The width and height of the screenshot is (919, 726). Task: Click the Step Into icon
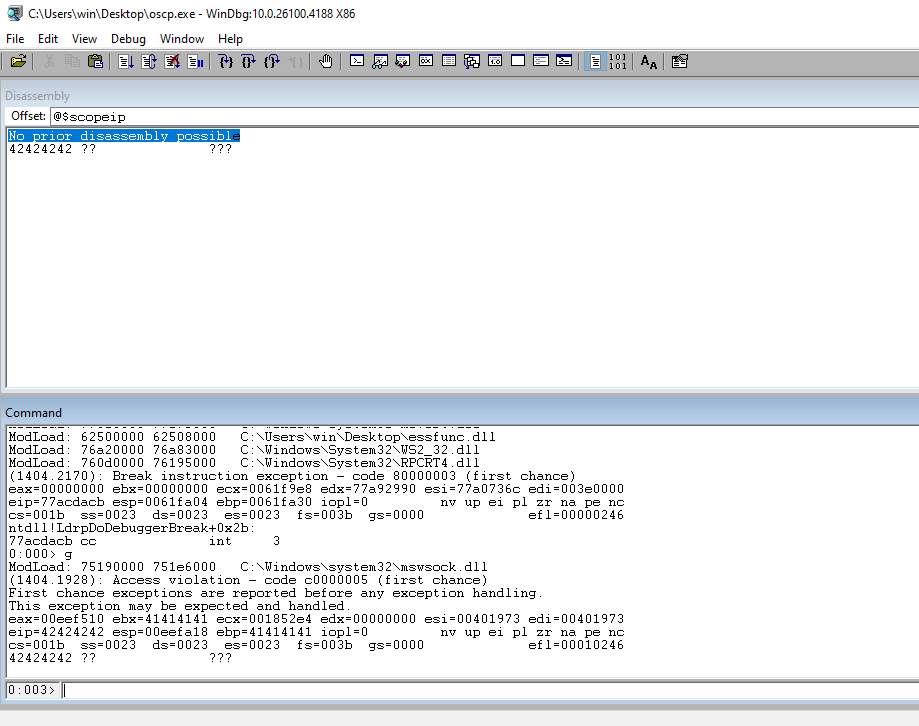tap(226, 62)
